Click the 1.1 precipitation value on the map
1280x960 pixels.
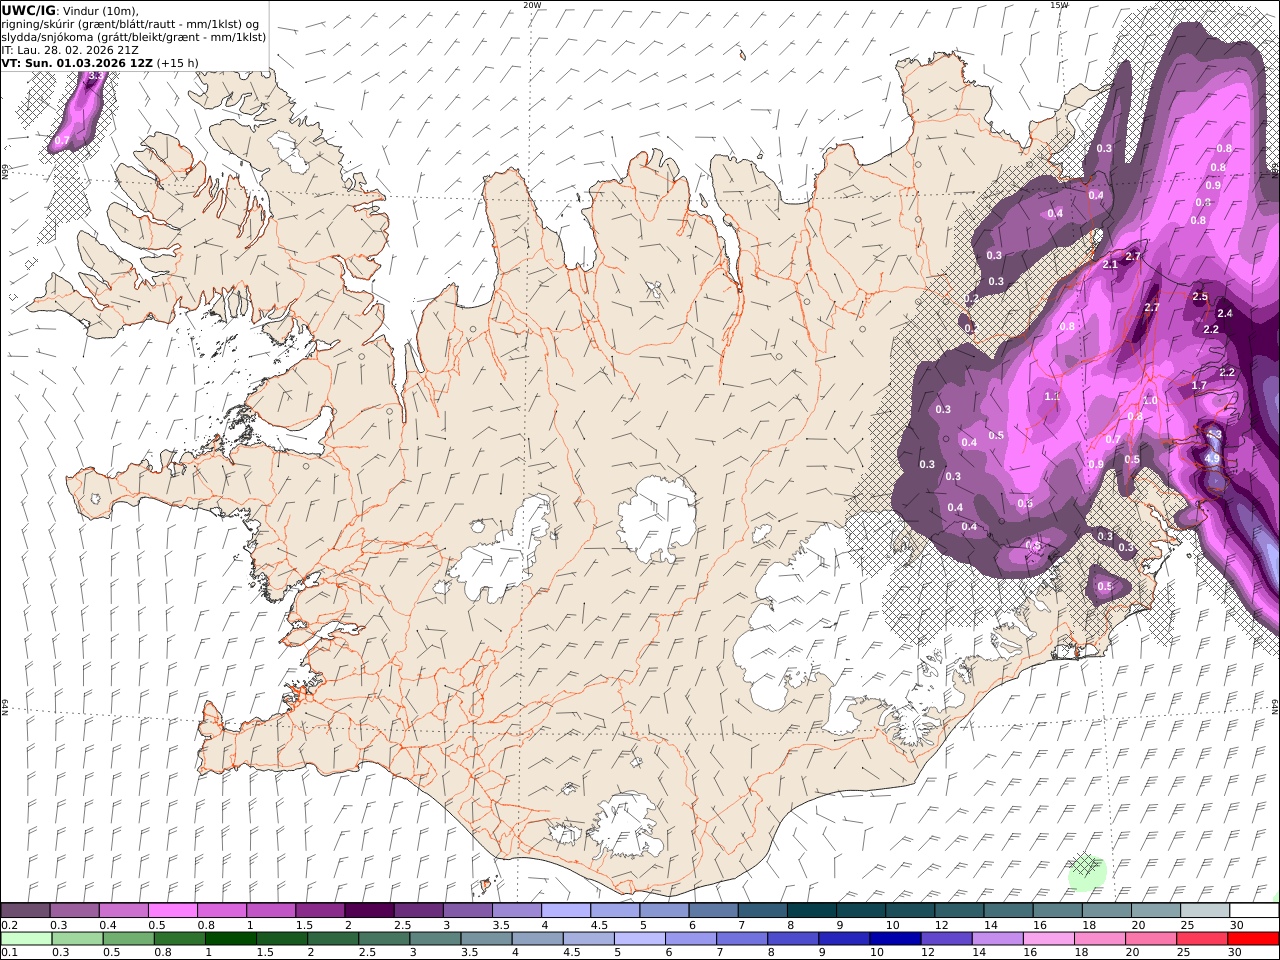click(x=1052, y=396)
